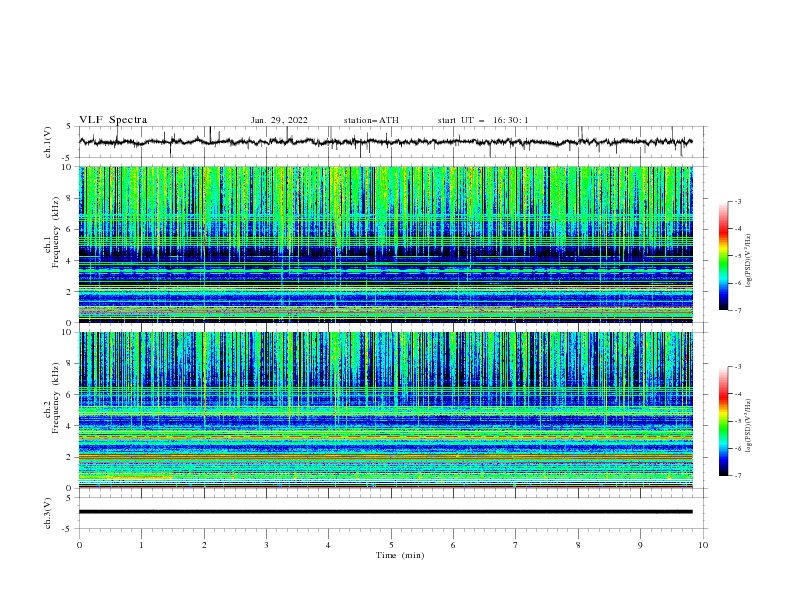Click the "station=ATH" header label
Screen dimensions: 792x612
[x=371, y=120]
